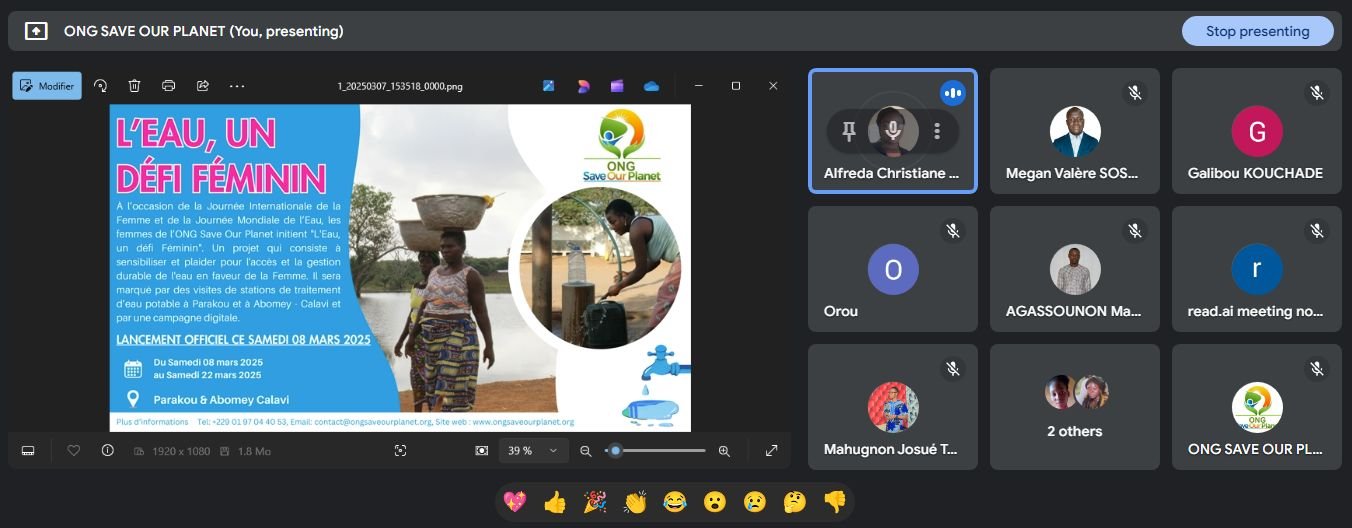Delete the image with the trash icon

click(x=134, y=86)
